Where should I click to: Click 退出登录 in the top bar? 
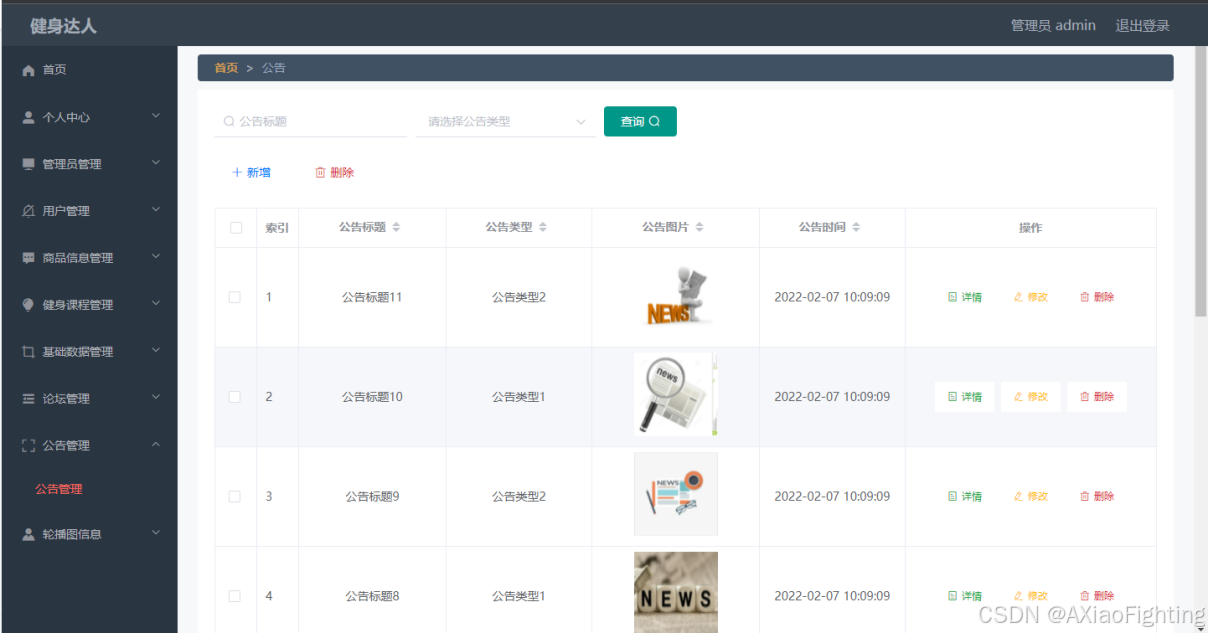[1143, 26]
